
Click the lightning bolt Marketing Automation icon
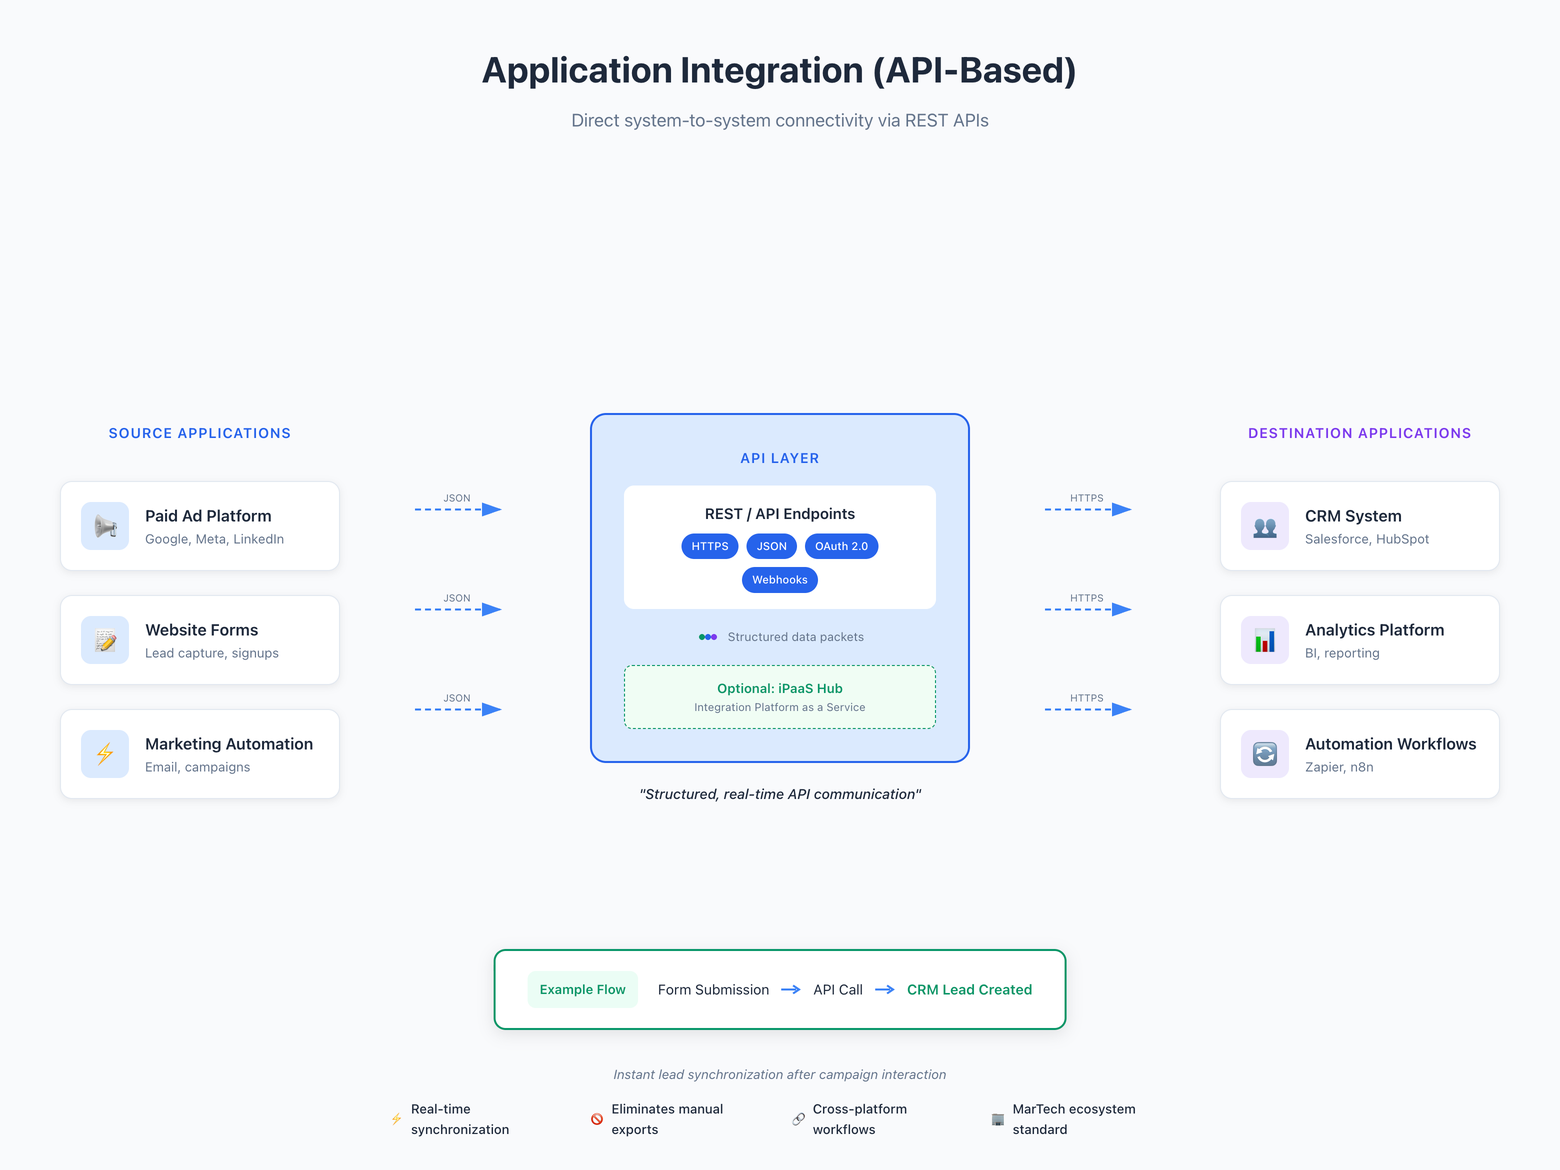coord(104,753)
